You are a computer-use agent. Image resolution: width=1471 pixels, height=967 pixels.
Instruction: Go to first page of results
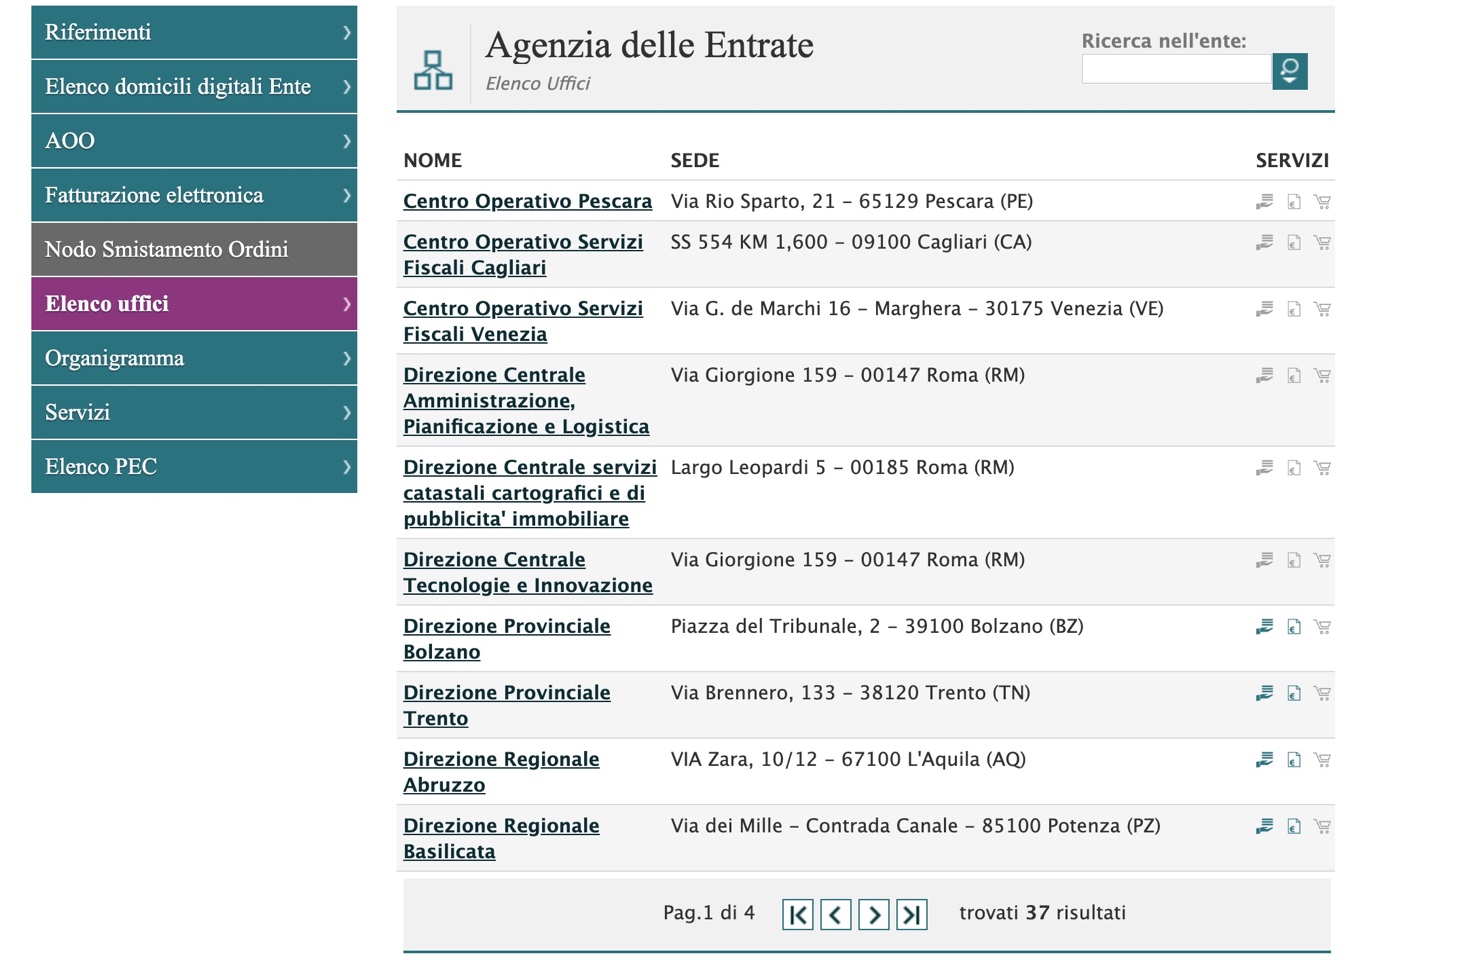click(x=797, y=914)
